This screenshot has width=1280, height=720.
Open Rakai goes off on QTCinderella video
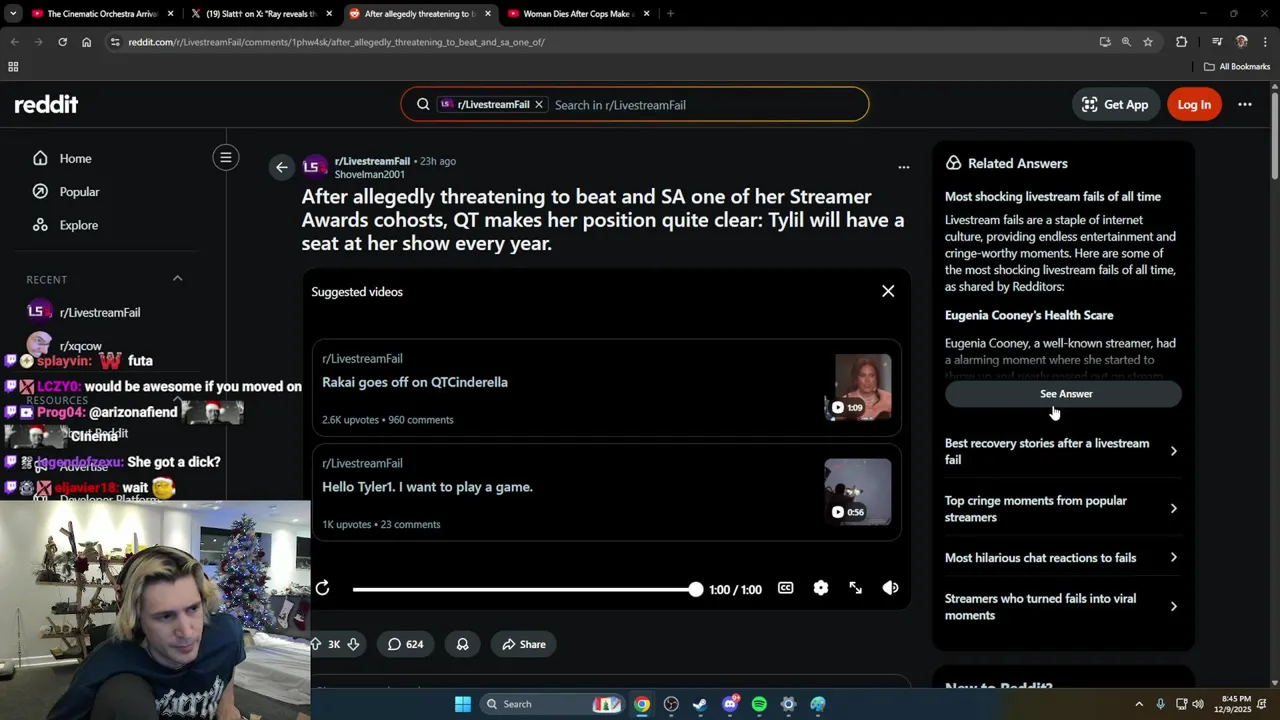[415, 382]
